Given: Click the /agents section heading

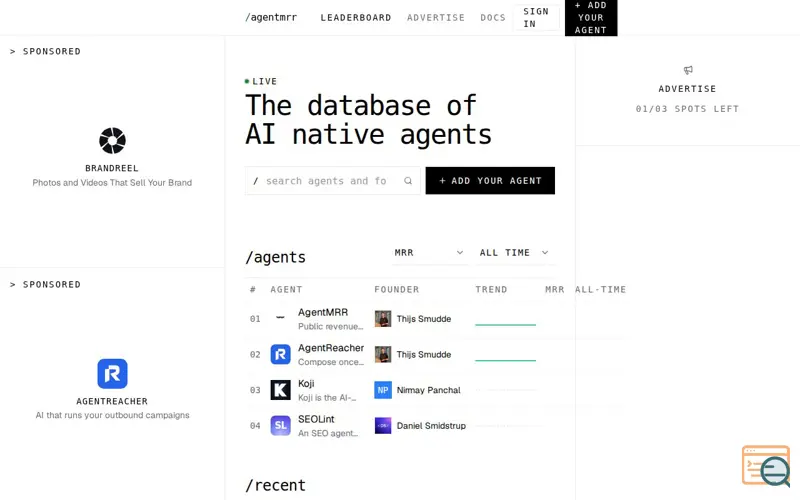Looking at the screenshot, I should [x=276, y=257].
